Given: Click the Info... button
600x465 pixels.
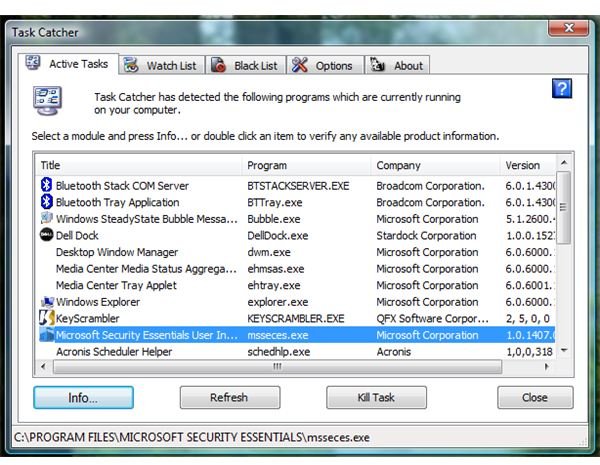Looking at the screenshot, I should point(83,398).
